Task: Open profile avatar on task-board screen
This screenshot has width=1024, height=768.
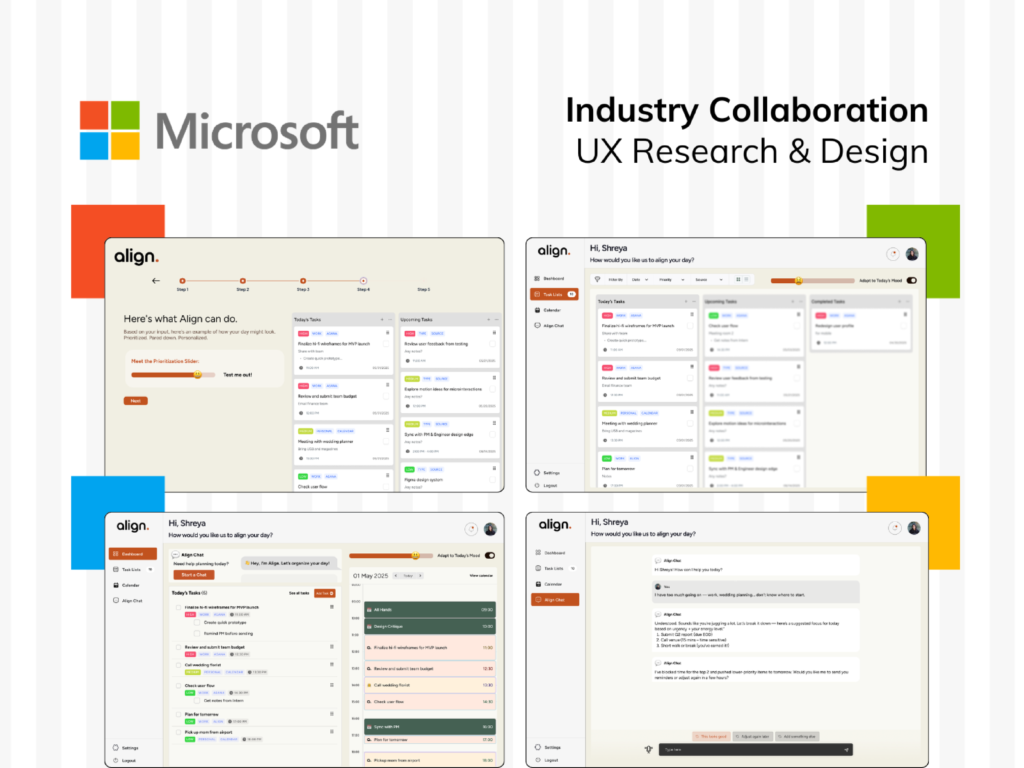Action: click(912, 254)
